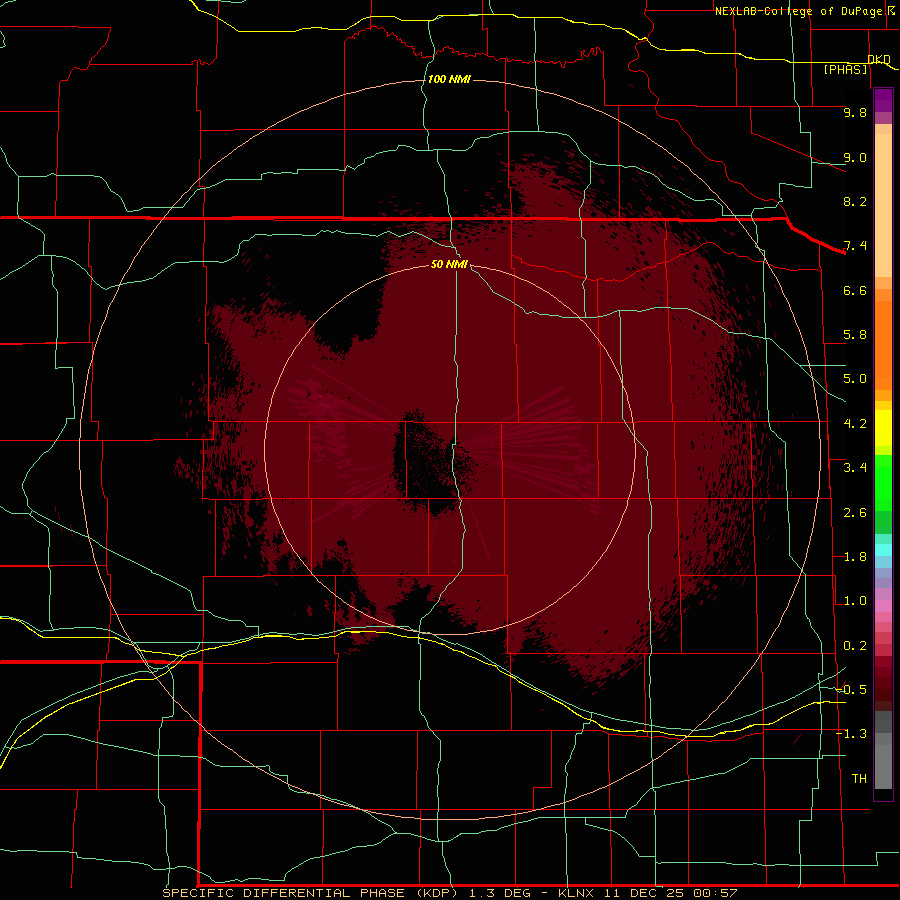Screen dimensions: 900x900
Task: Click the 0.2 scale value
Action: click(x=855, y=646)
